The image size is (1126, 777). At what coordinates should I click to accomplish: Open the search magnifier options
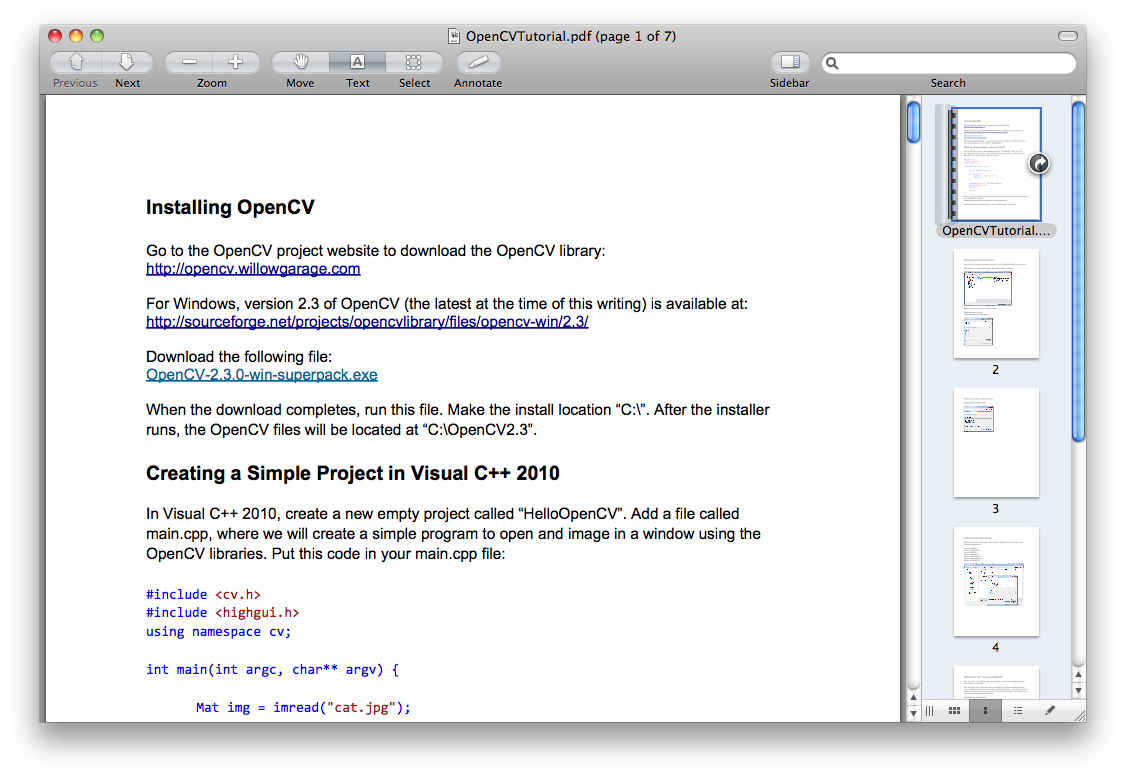(833, 63)
